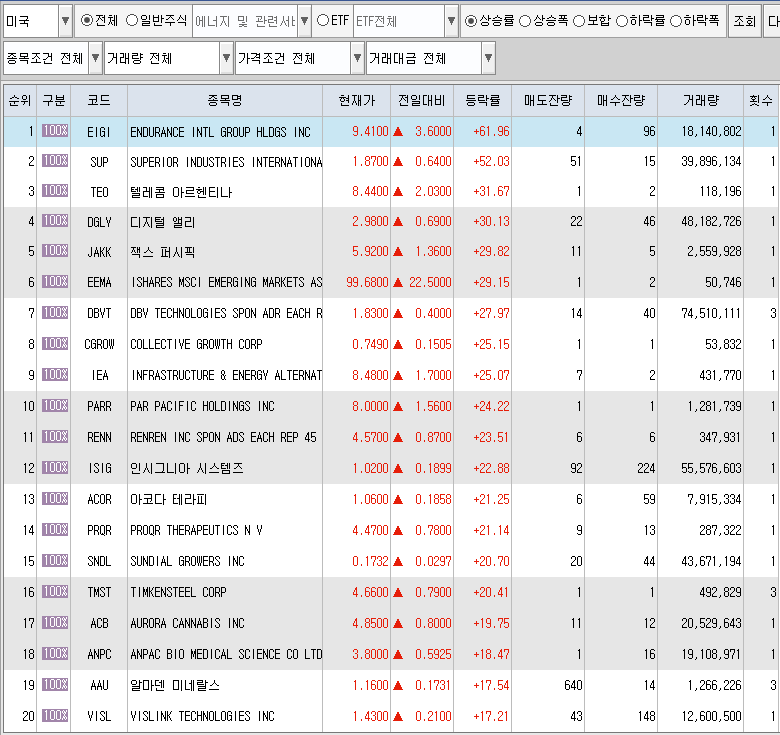Viewport: 780px width, 735px height.
Task: Click the 100% badge in IEA row
Action: click(x=55, y=374)
